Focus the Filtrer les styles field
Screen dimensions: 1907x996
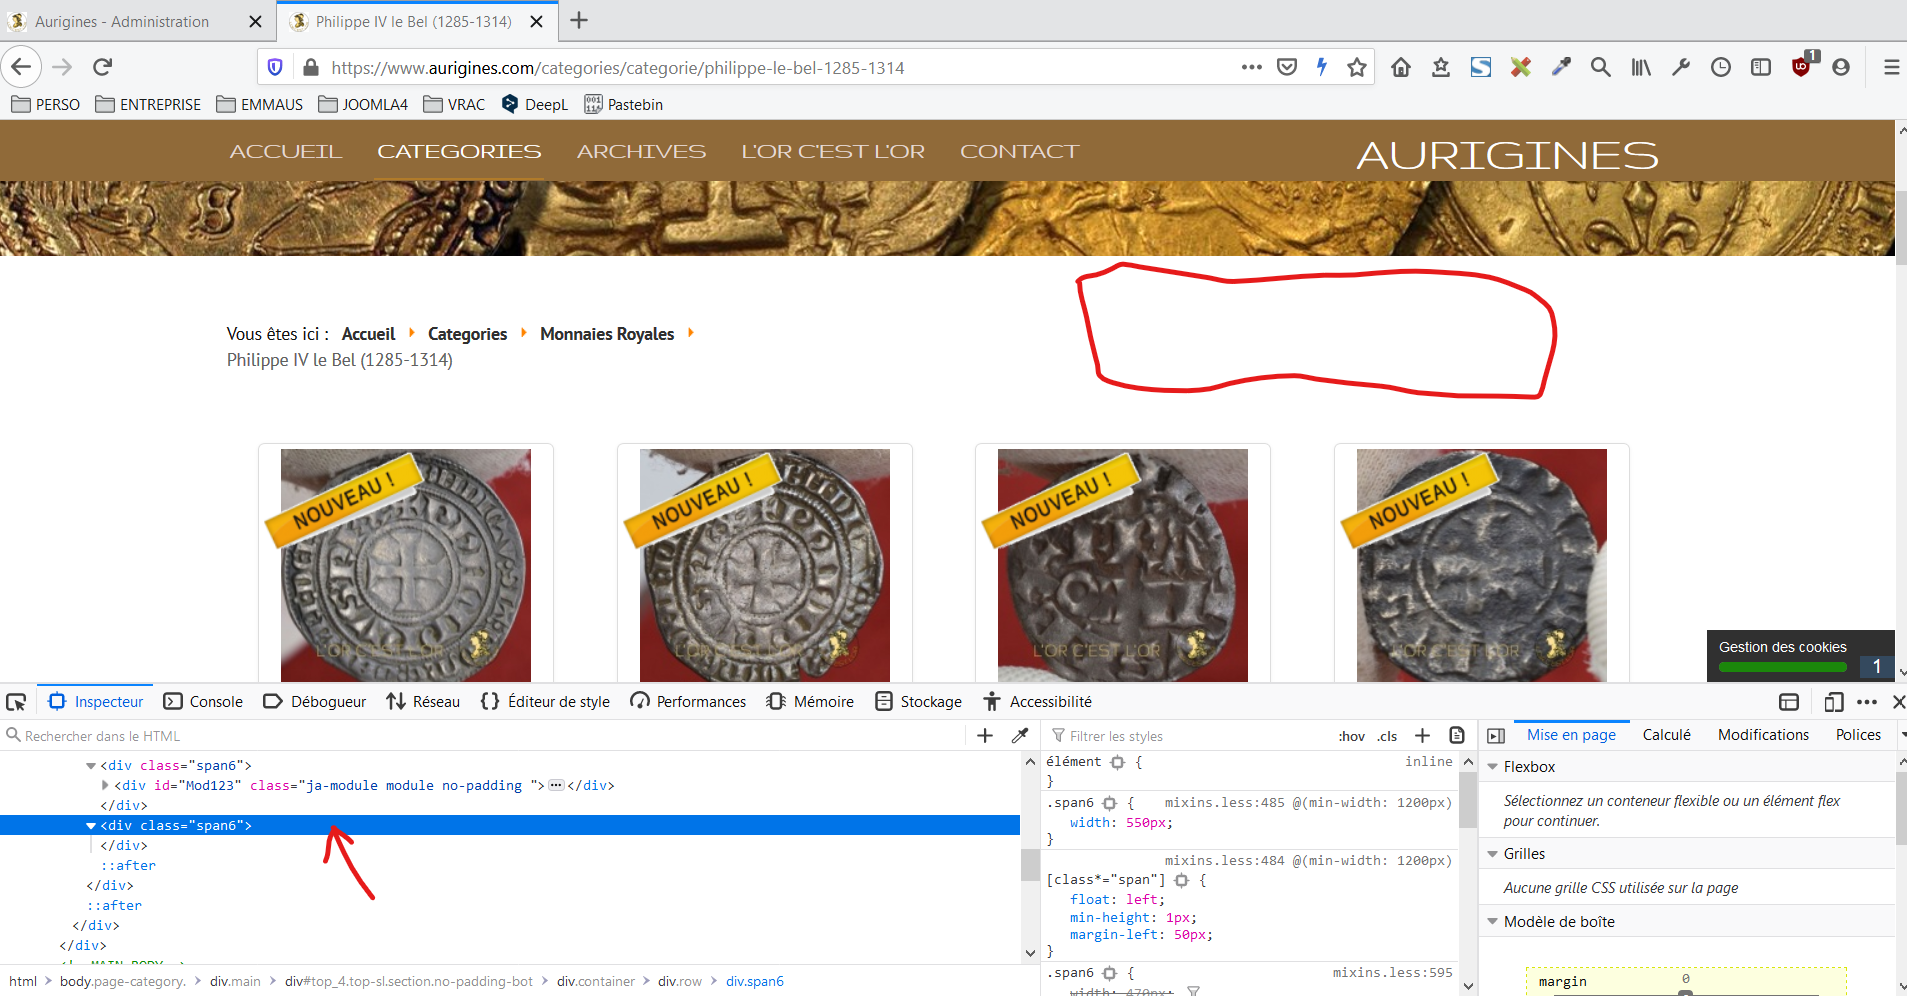pyautogui.click(x=1190, y=736)
